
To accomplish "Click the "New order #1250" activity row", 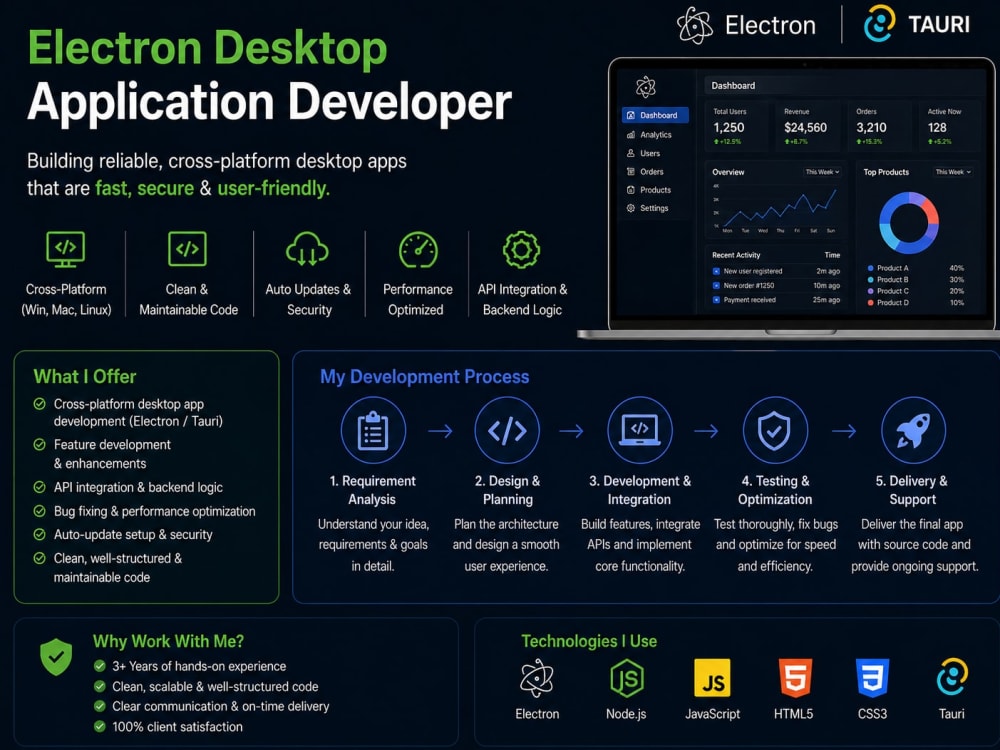I will [x=776, y=286].
